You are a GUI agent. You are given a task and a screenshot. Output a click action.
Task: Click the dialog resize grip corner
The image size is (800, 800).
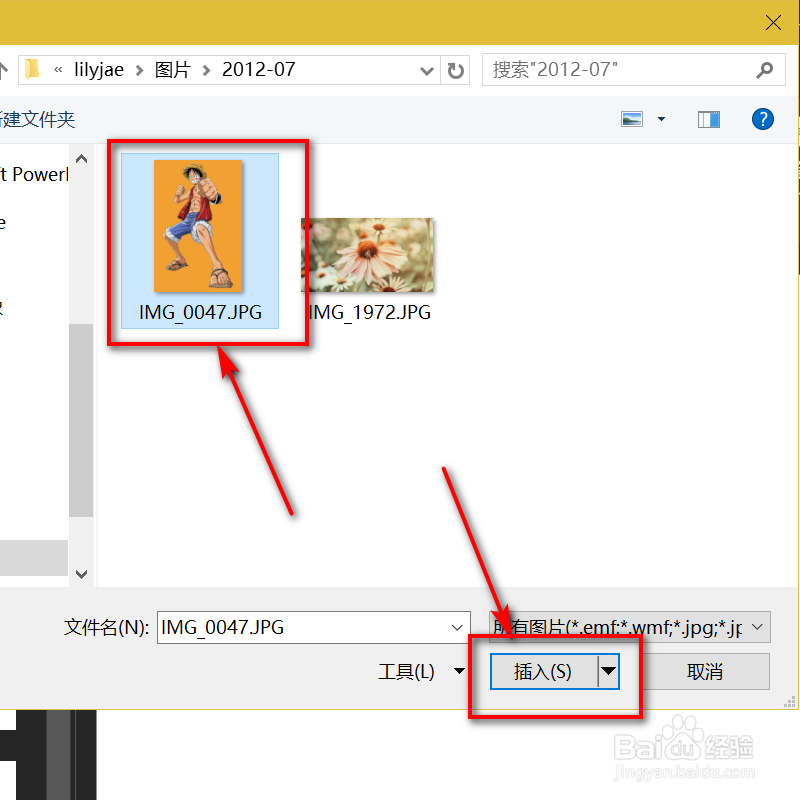pos(790,702)
